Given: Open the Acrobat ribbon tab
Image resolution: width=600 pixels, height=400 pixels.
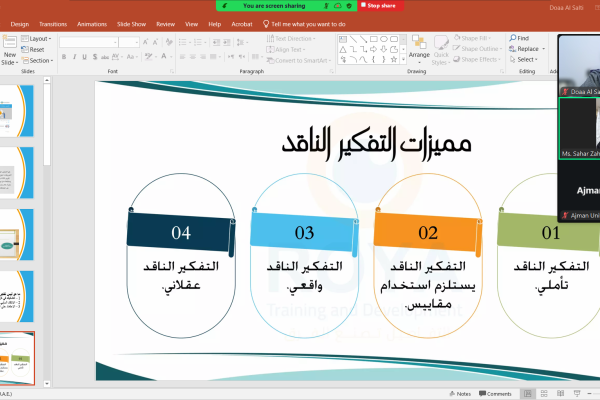Looking at the screenshot, I should click(x=242, y=24).
